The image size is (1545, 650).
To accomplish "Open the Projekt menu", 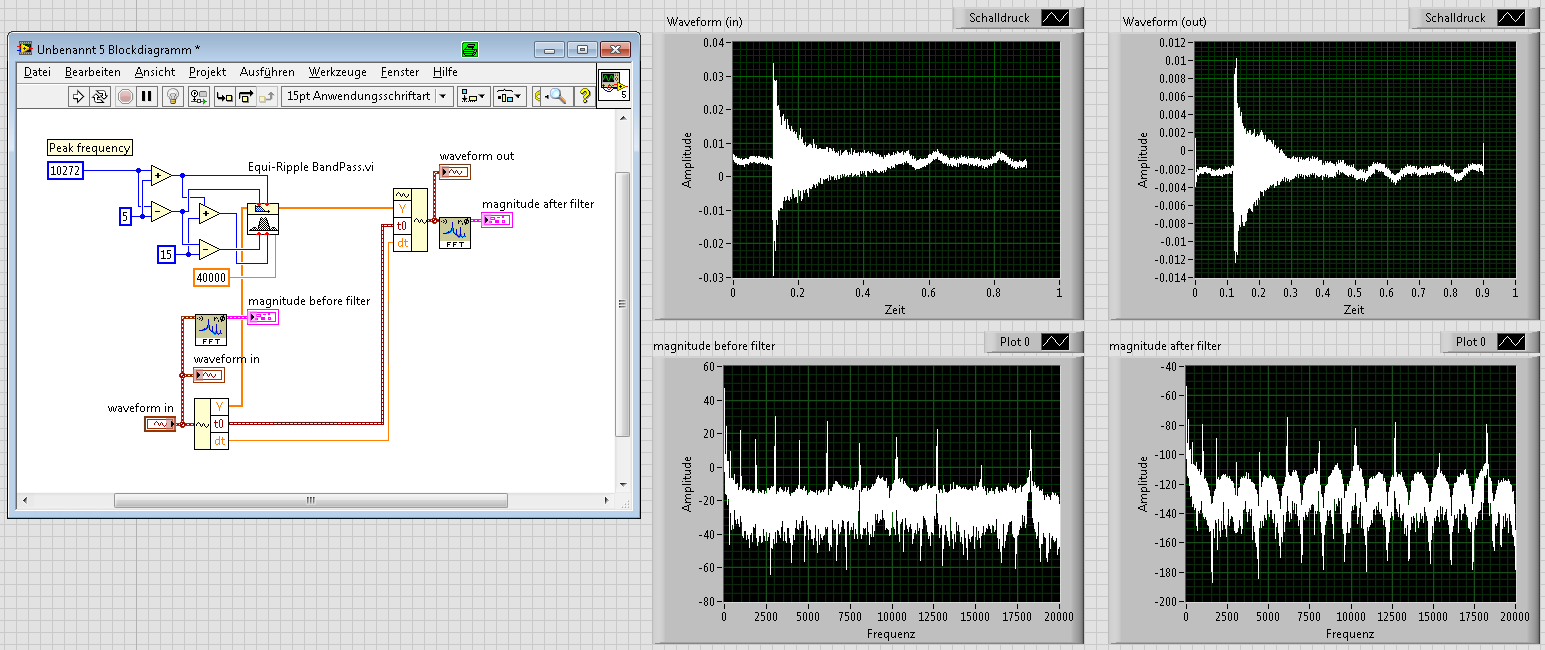I will coord(208,72).
